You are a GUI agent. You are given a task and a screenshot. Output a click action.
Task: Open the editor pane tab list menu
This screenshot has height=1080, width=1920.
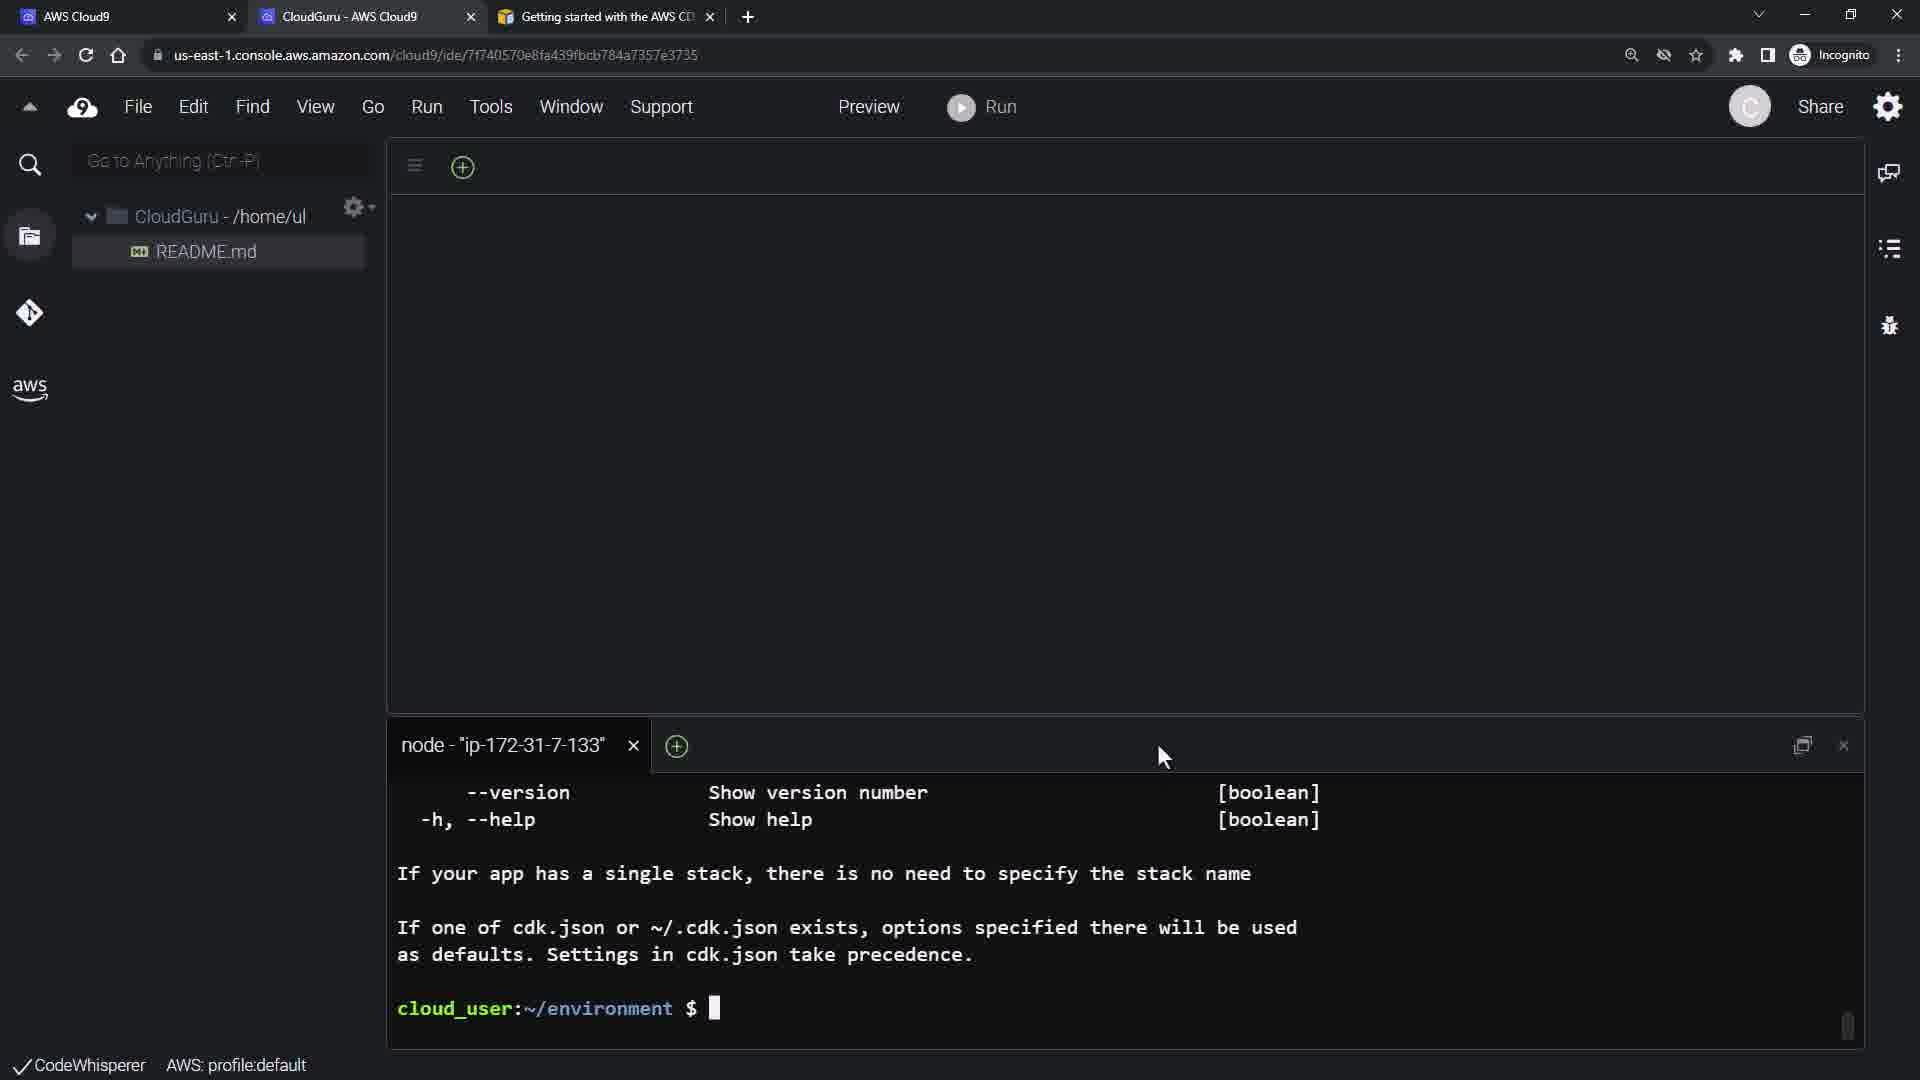[415, 166]
